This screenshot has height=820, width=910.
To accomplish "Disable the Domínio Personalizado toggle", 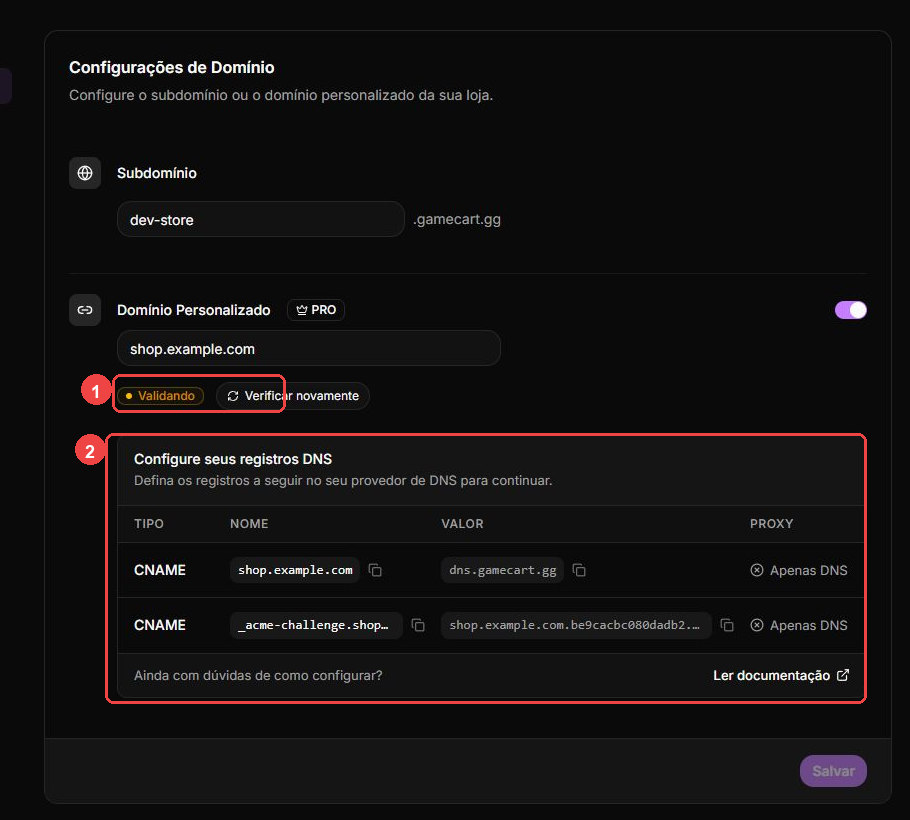I will (851, 310).
